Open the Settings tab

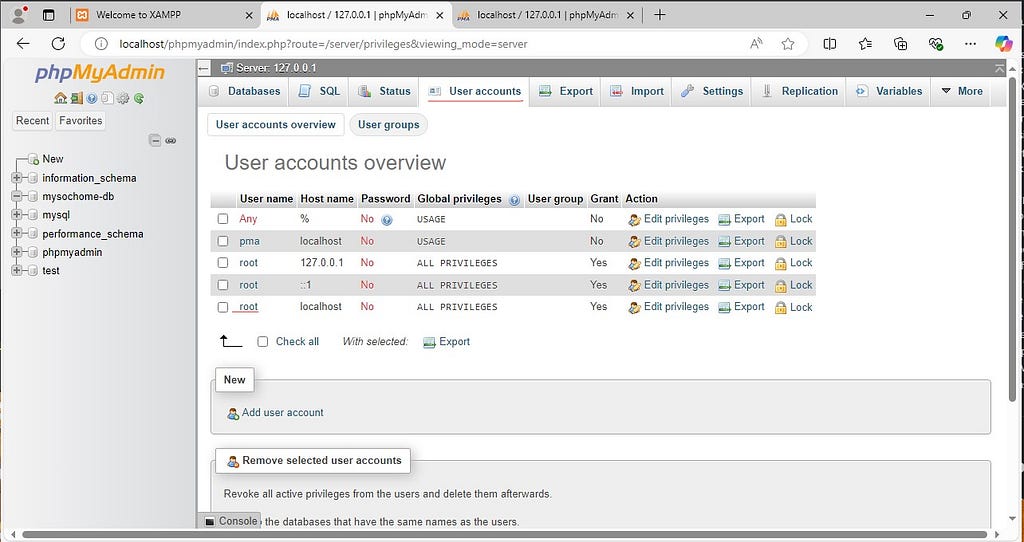pos(711,91)
